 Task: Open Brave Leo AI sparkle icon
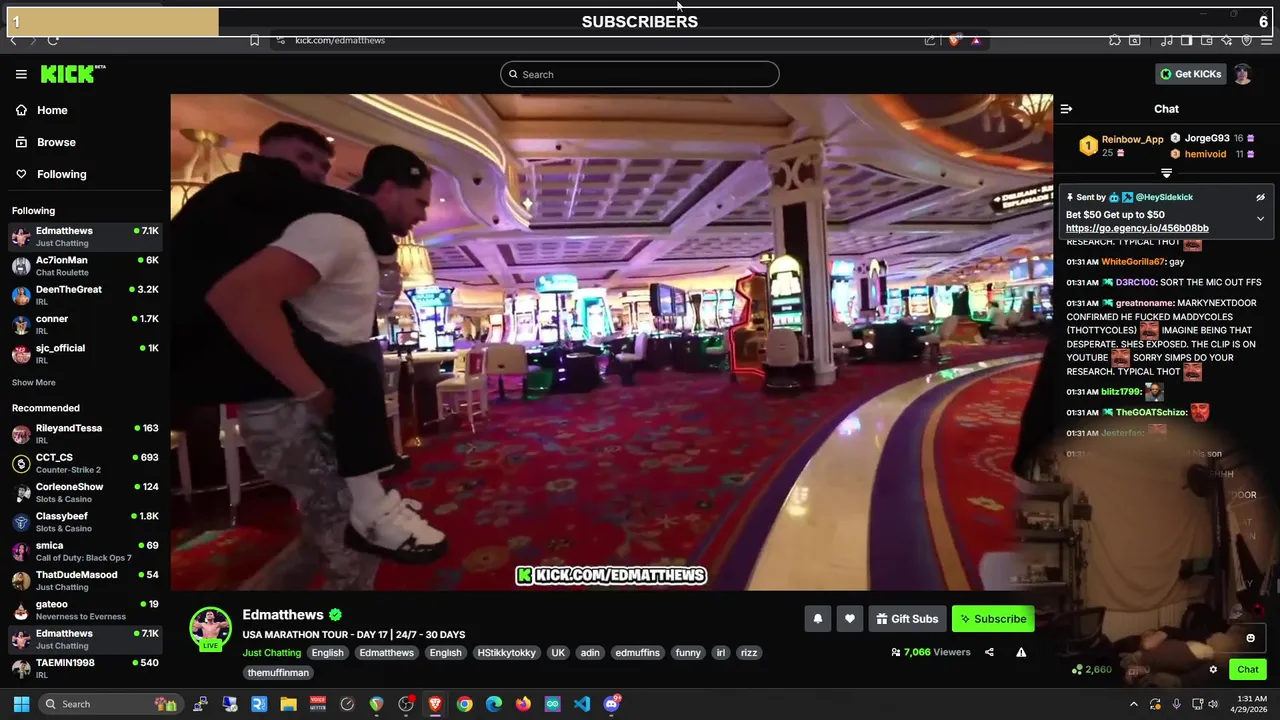click(x=1226, y=40)
